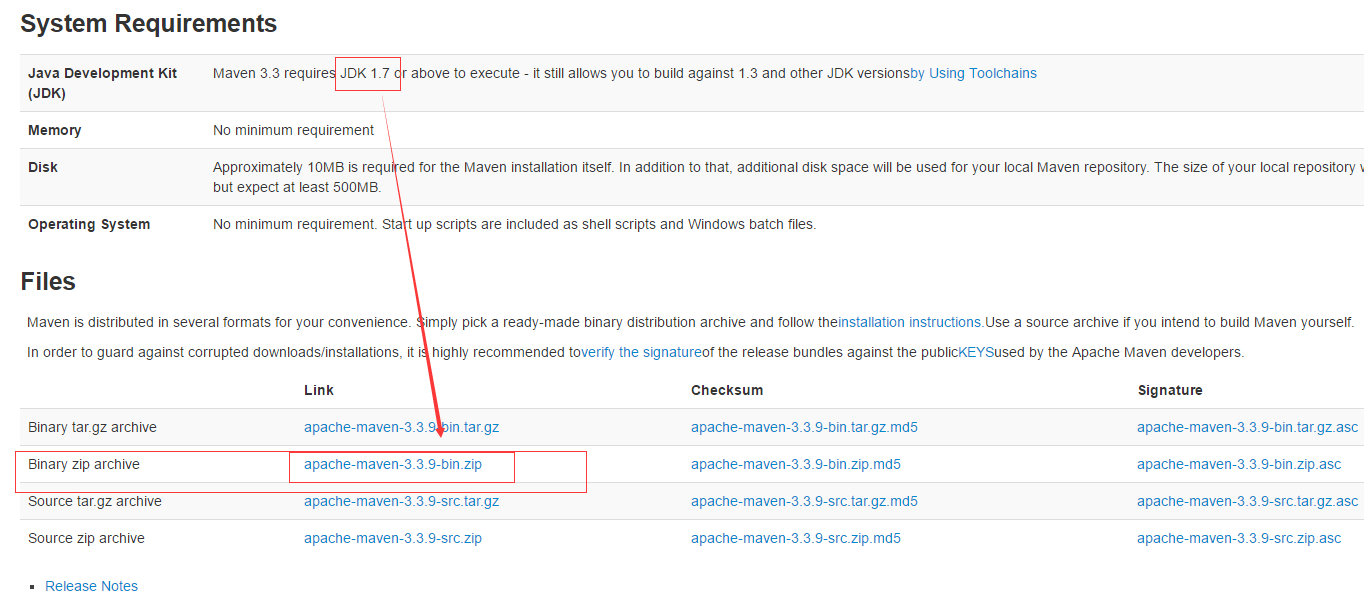Open checksum apache-maven-3.3.9-bin.zip.md5
The height and width of the screenshot is (593, 1364).
pos(796,464)
